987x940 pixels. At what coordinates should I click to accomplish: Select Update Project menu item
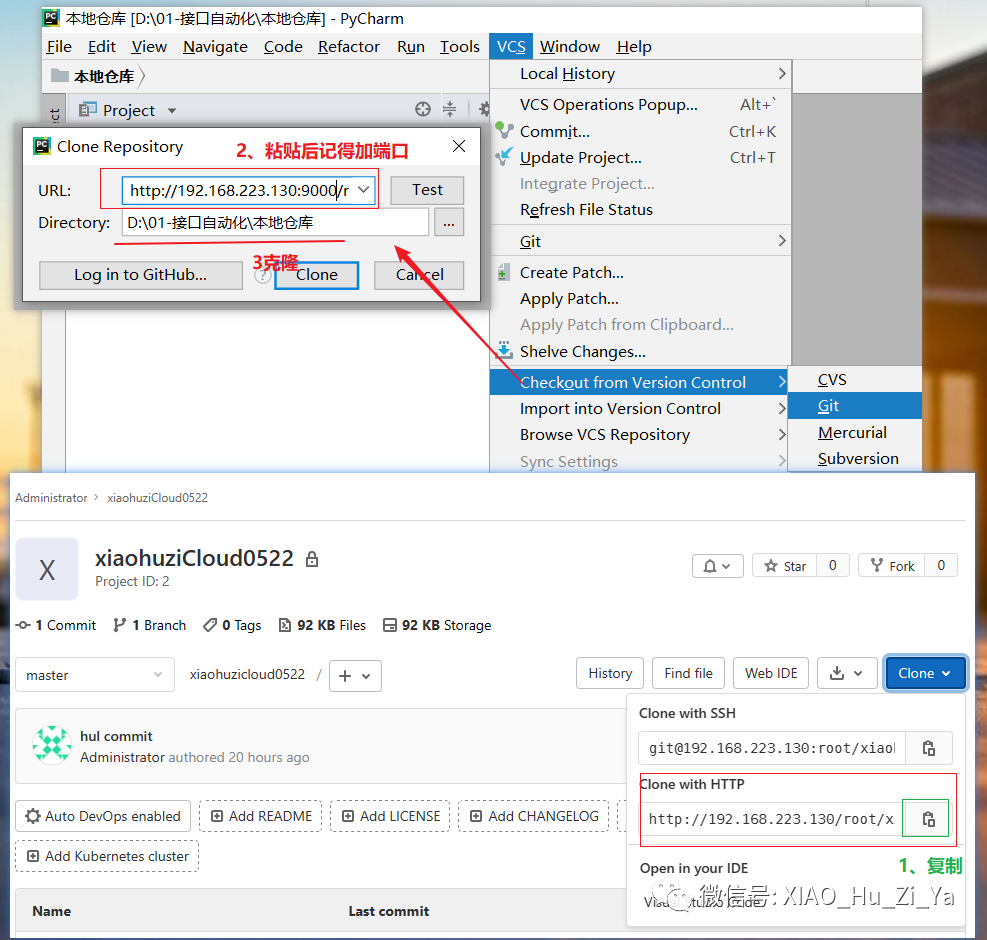click(x=640, y=157)
